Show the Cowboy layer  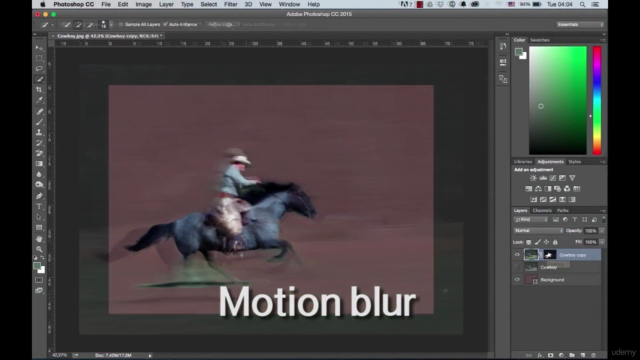coord(517,267)
